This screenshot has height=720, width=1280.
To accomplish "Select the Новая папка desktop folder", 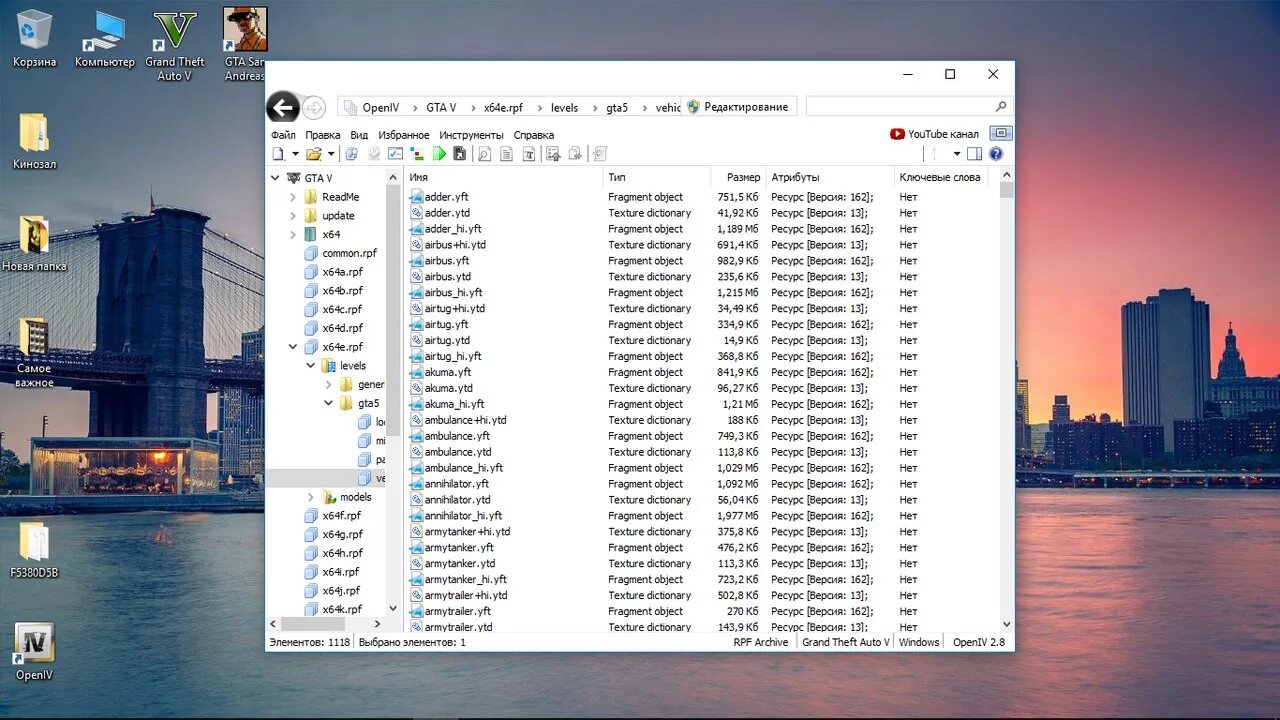I will (34, 243).
